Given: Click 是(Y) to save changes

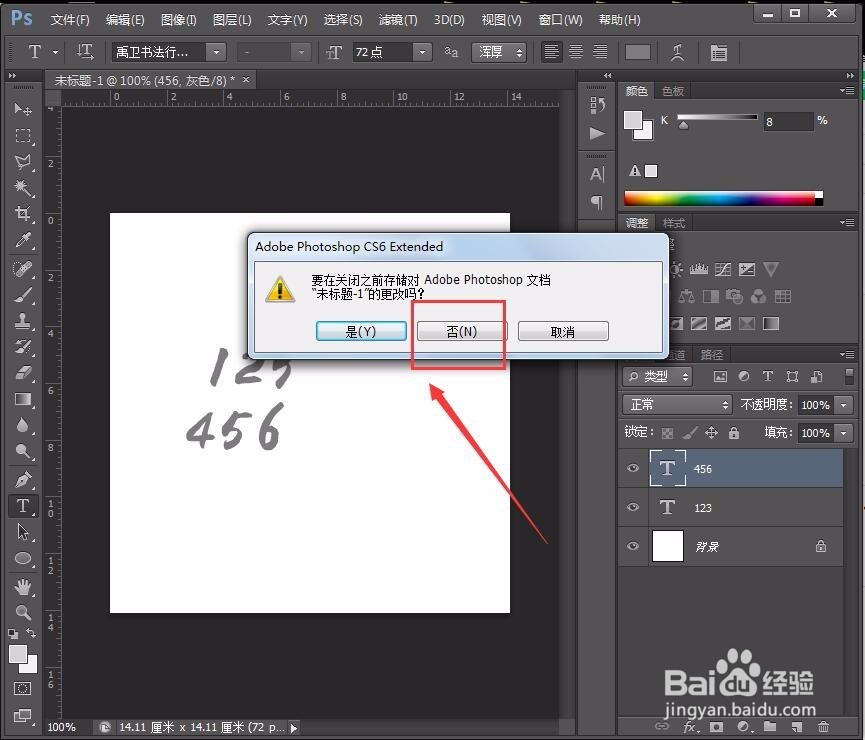Looking at the screenshot, I should coord(361,331).
